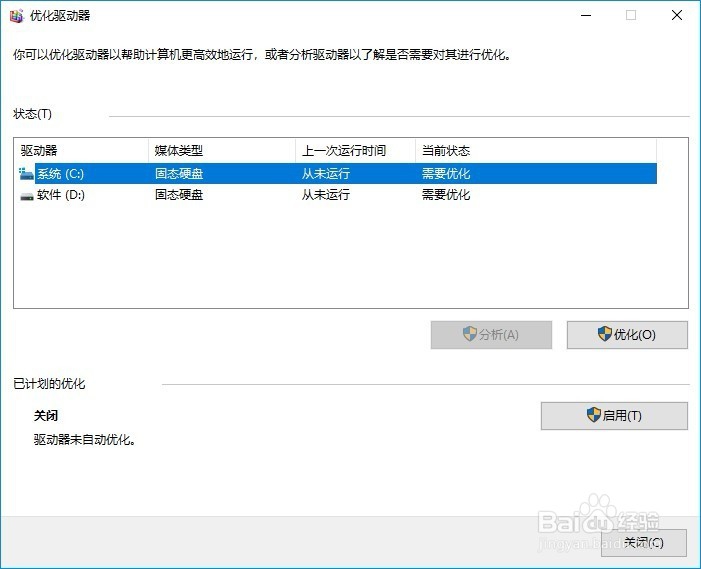Close the window with the X button
The image size is (701, 569).
click(677, 16)
